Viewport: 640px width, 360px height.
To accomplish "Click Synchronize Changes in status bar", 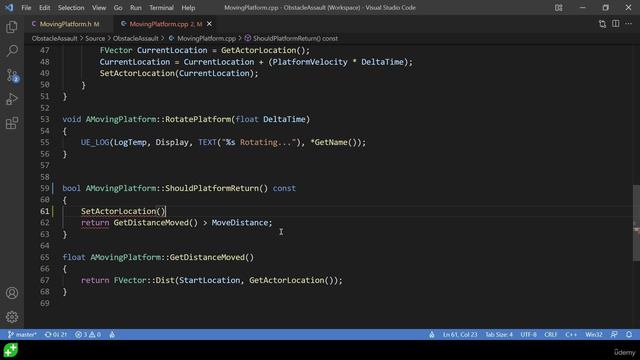I will tap(56, 334).
